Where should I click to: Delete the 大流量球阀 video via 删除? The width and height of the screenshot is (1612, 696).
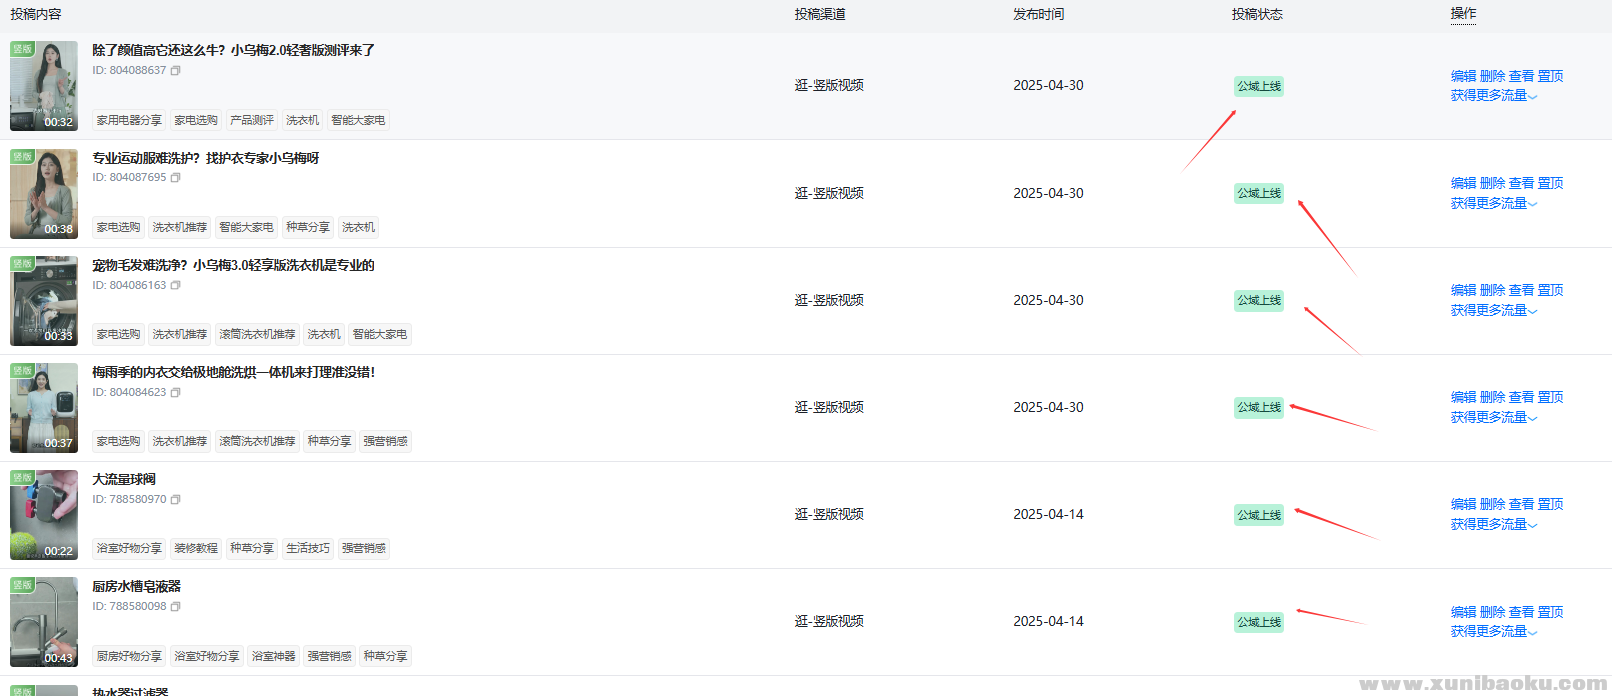[x=1492, y=504]
